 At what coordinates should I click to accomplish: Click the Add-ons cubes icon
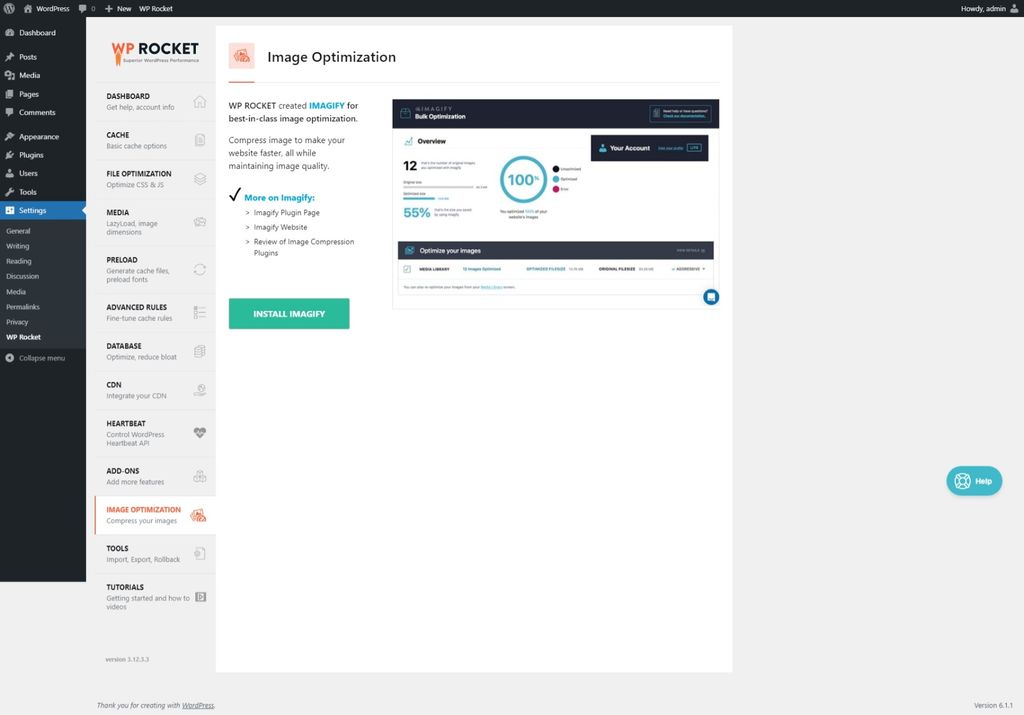point(200,476)
